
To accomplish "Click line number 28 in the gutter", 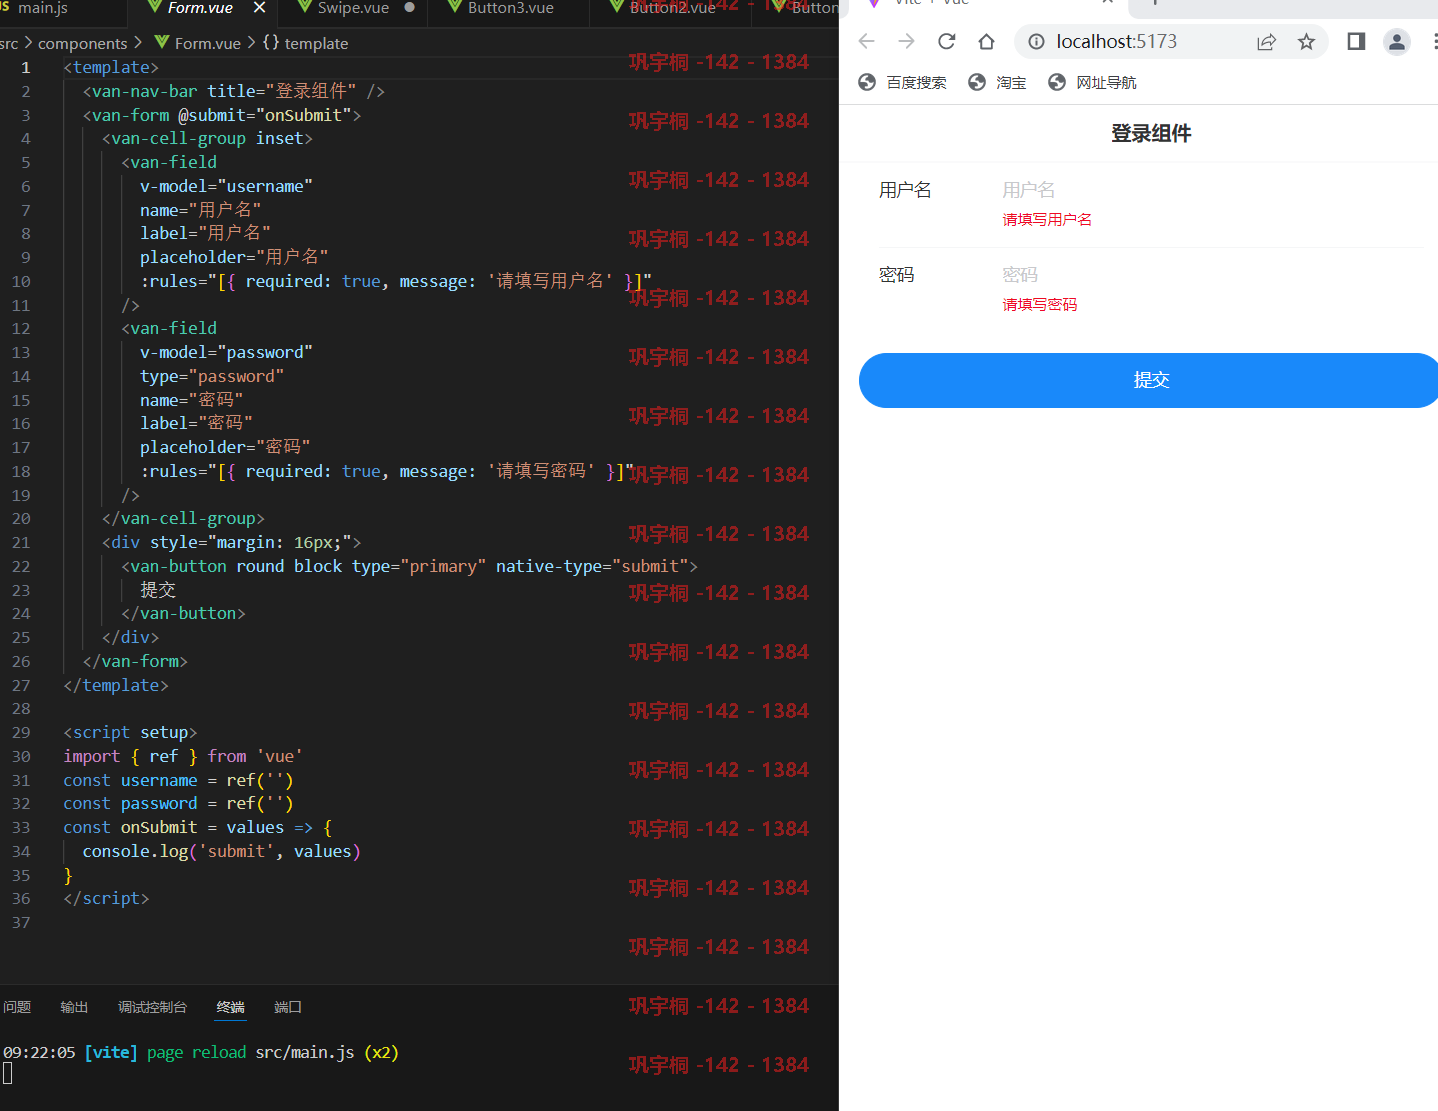I will coord(21,709).
